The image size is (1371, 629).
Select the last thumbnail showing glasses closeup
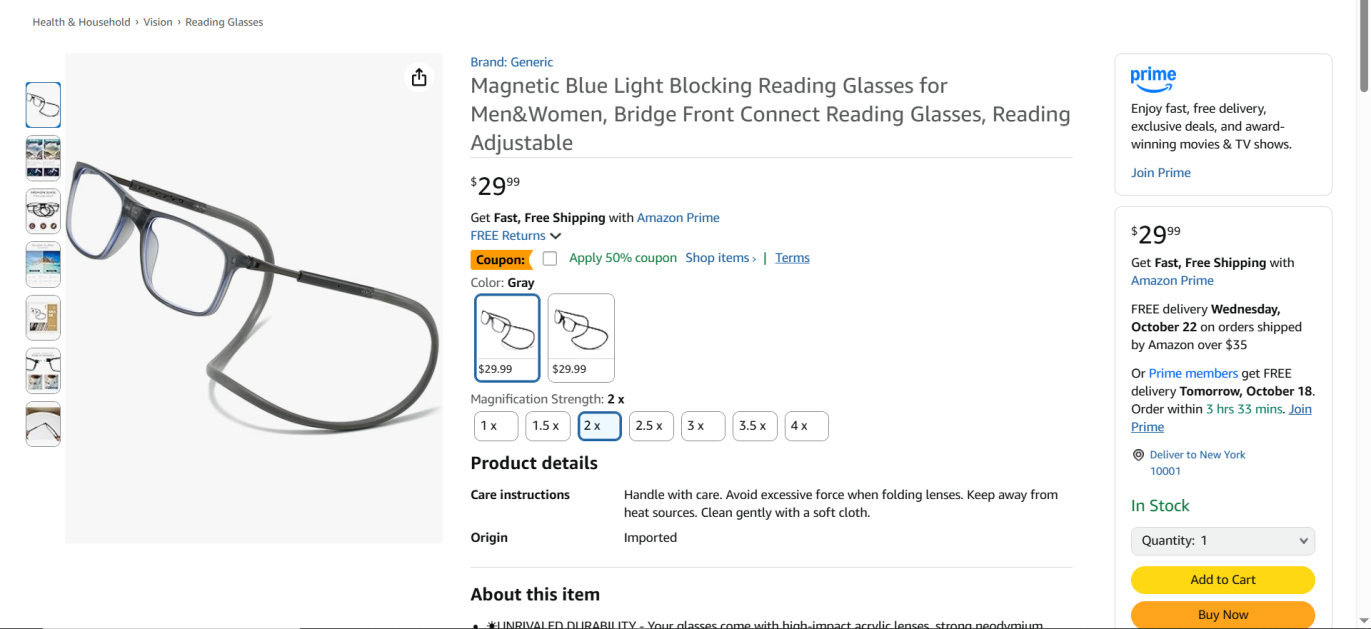(43, 424)
